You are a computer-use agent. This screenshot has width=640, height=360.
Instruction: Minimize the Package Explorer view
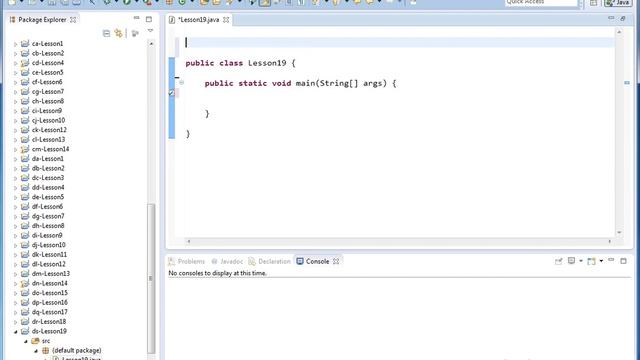click(136, 18)
